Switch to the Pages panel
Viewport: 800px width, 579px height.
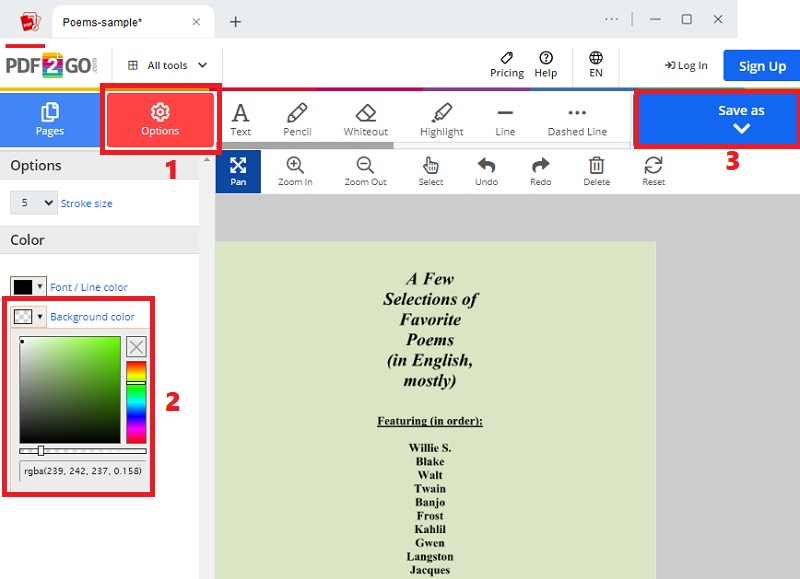tap(50, 120)
